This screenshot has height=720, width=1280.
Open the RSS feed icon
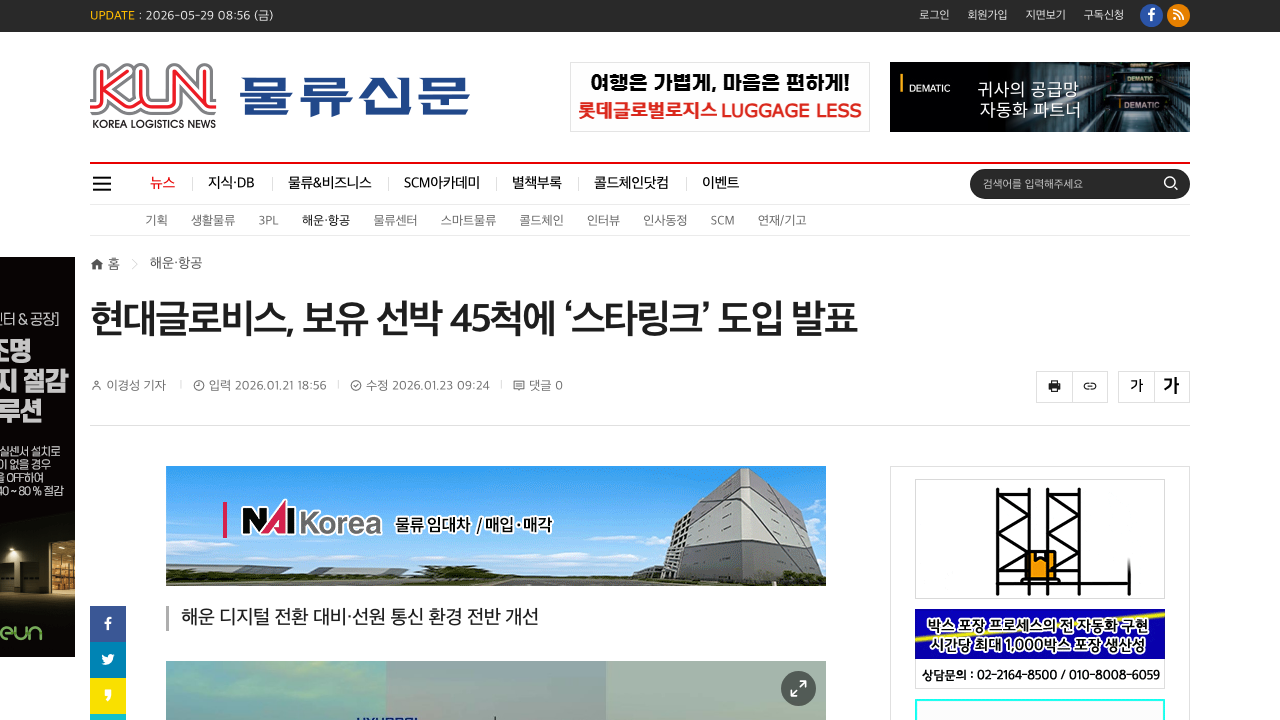[1178, 15]
